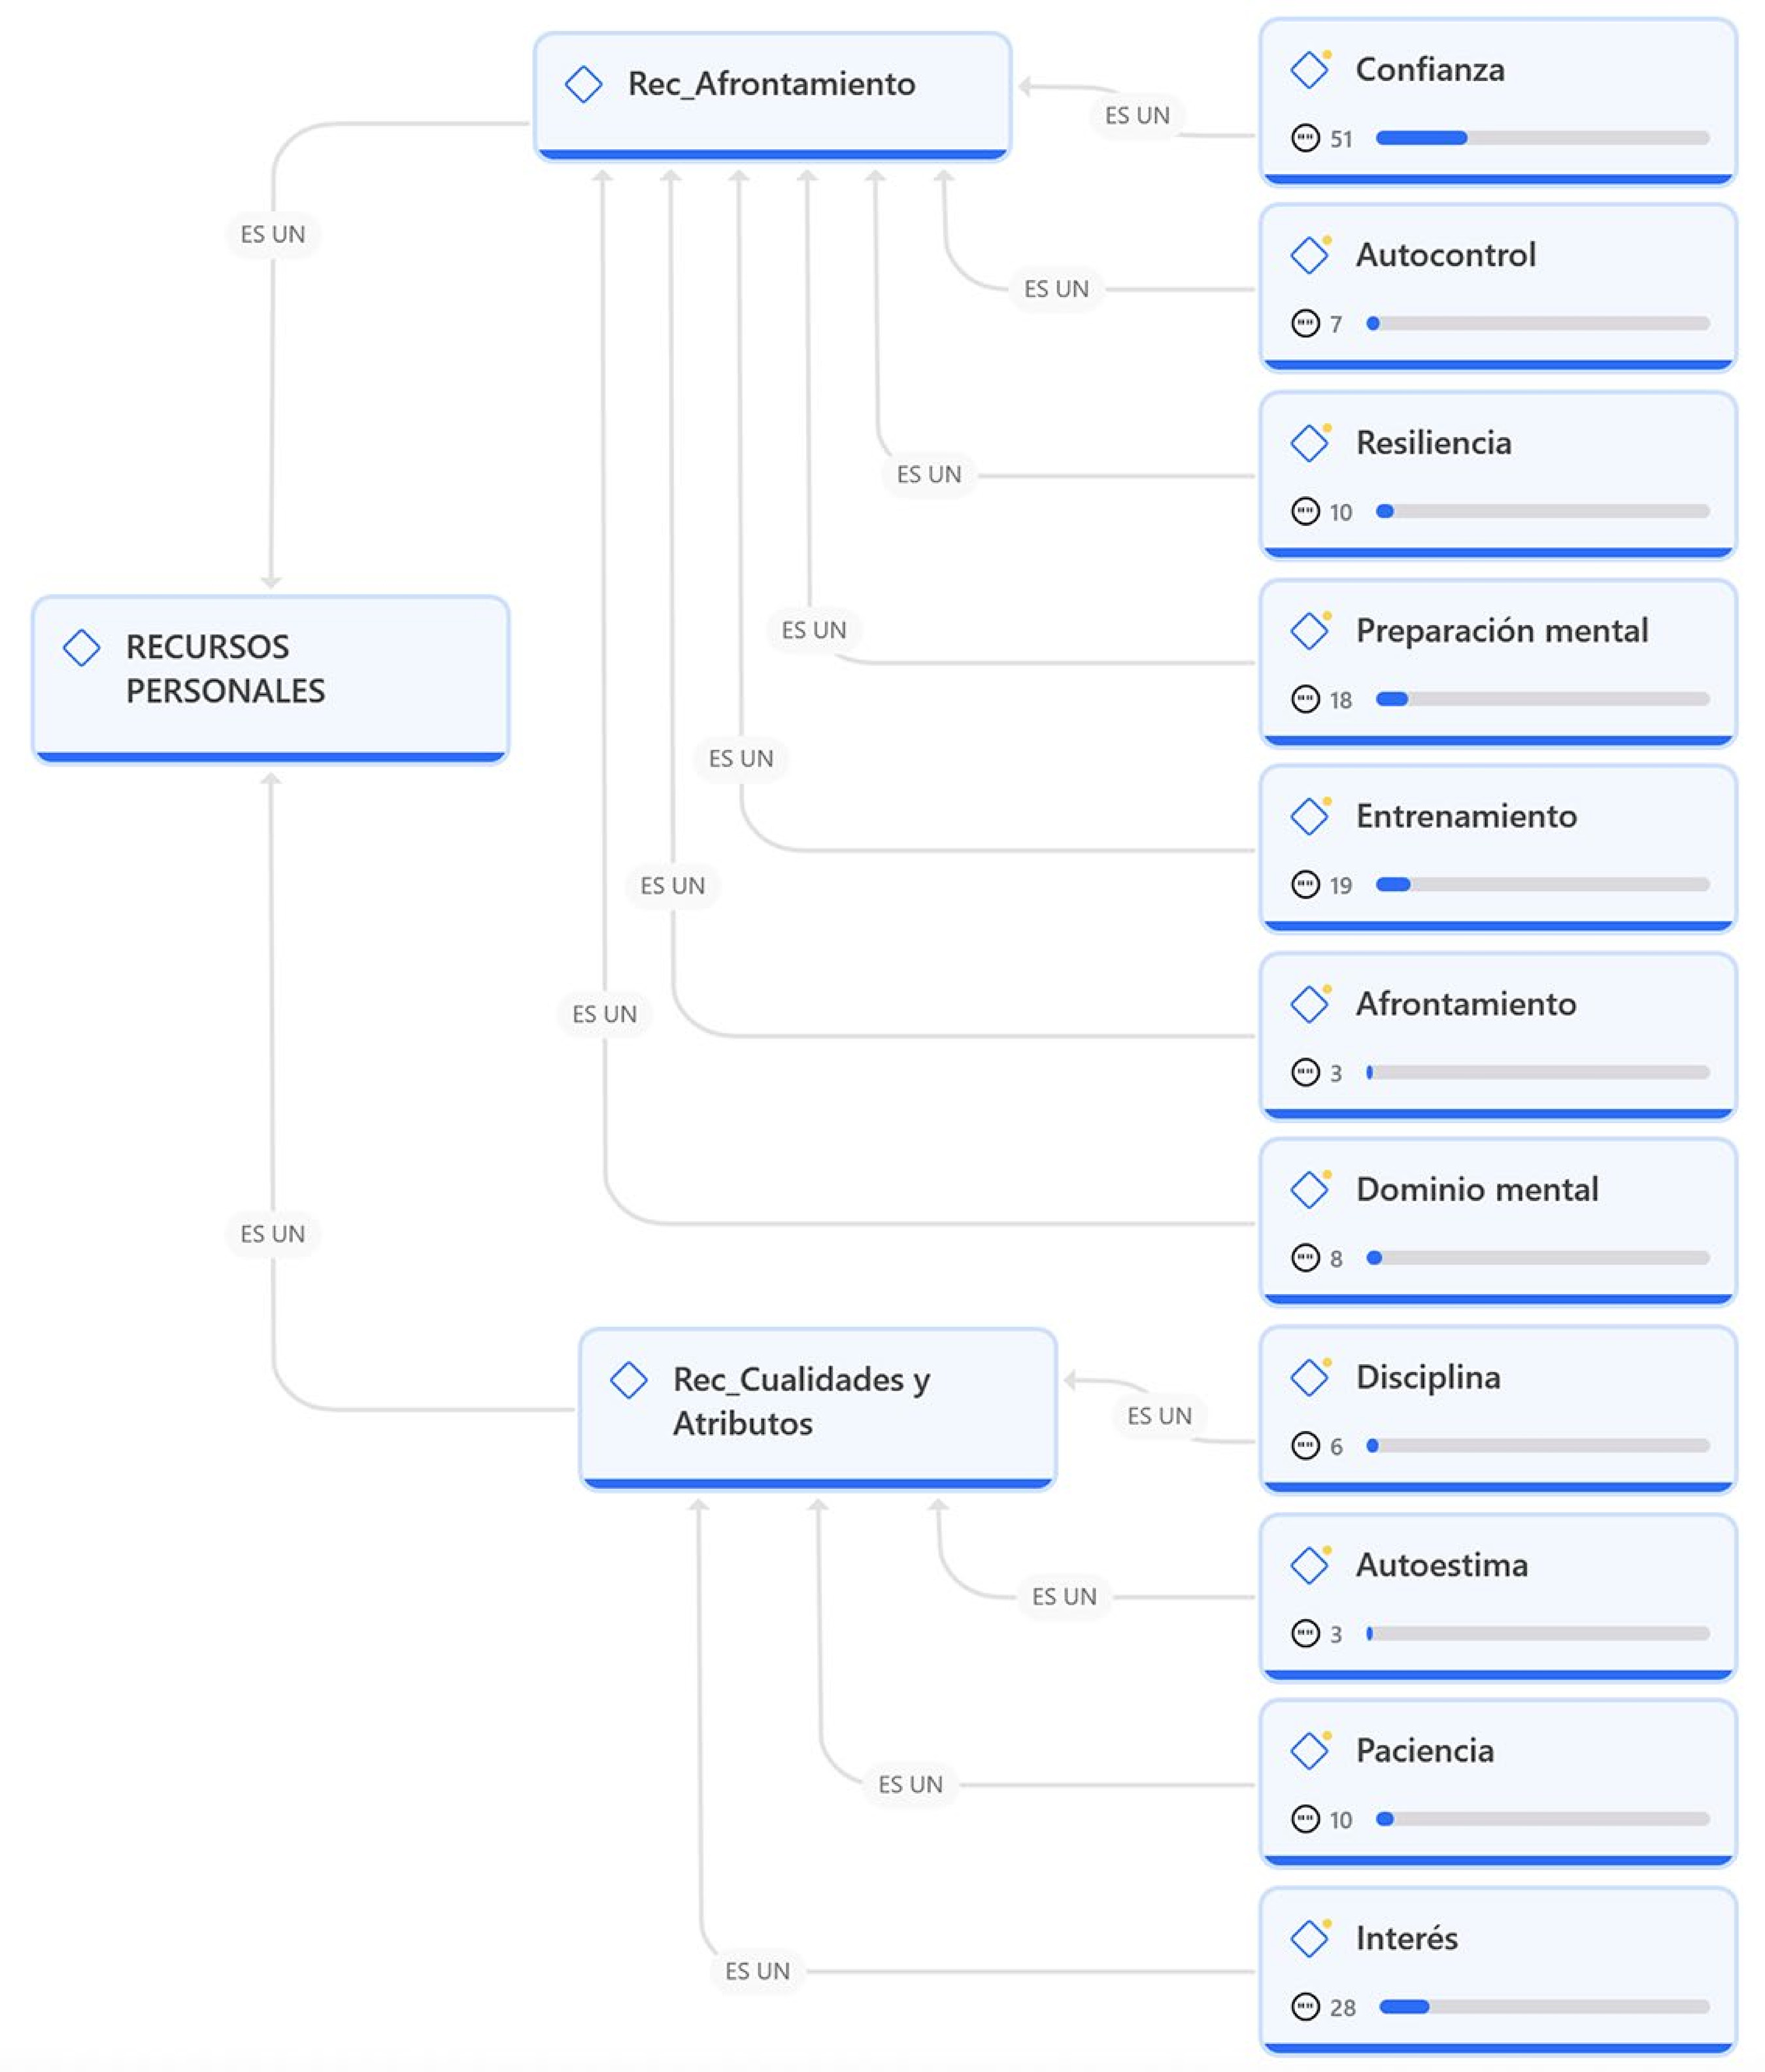The width and height of the screenshot is (1765, 2072).
Task: Select the ES UN label near Disciplina
Action: (x=1159, y=1416)
